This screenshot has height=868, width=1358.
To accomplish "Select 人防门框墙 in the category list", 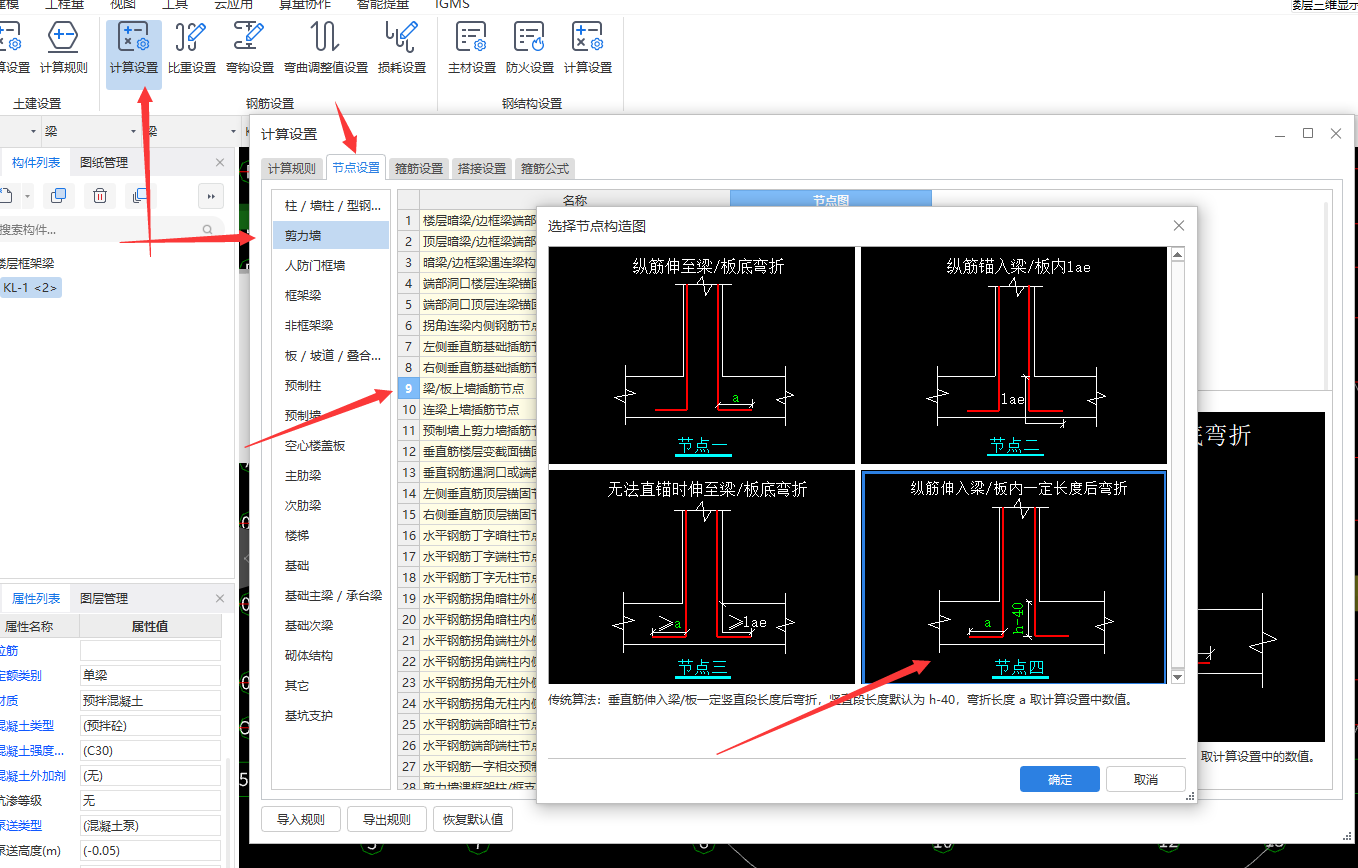I will pos(330,265).
